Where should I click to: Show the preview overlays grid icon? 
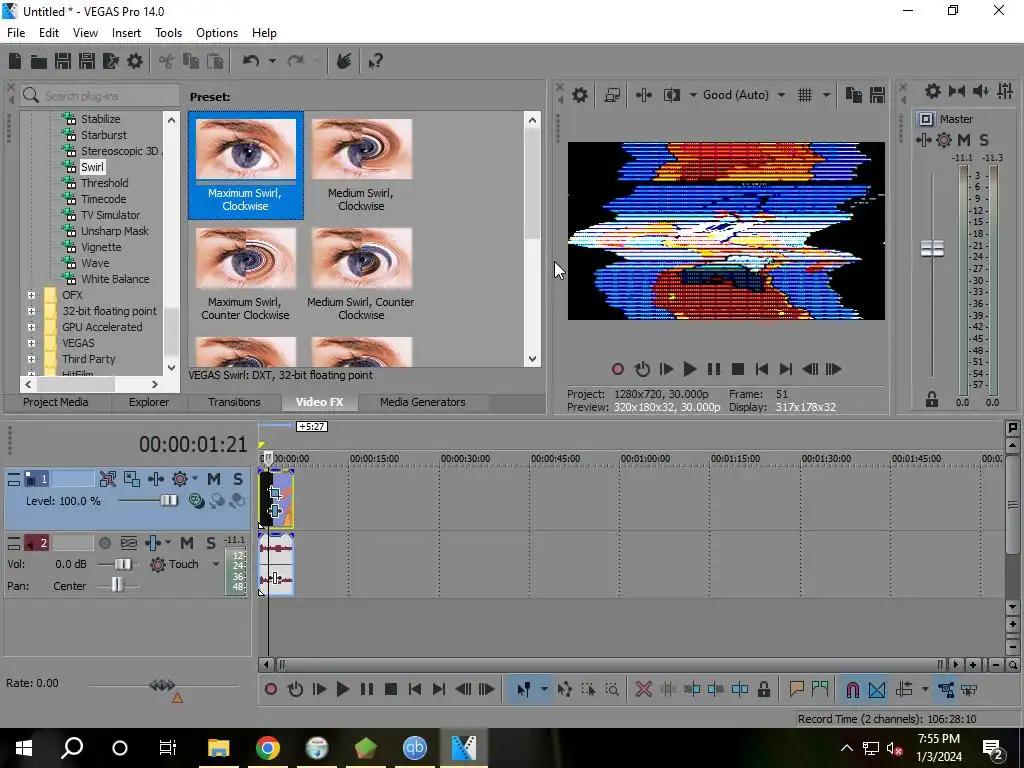coord(805,95)
